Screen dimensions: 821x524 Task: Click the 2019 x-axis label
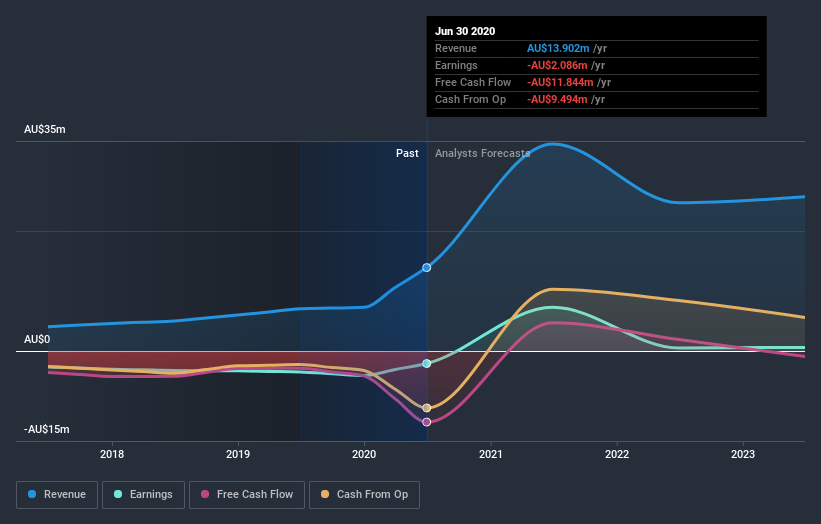(x=238, y=454)
